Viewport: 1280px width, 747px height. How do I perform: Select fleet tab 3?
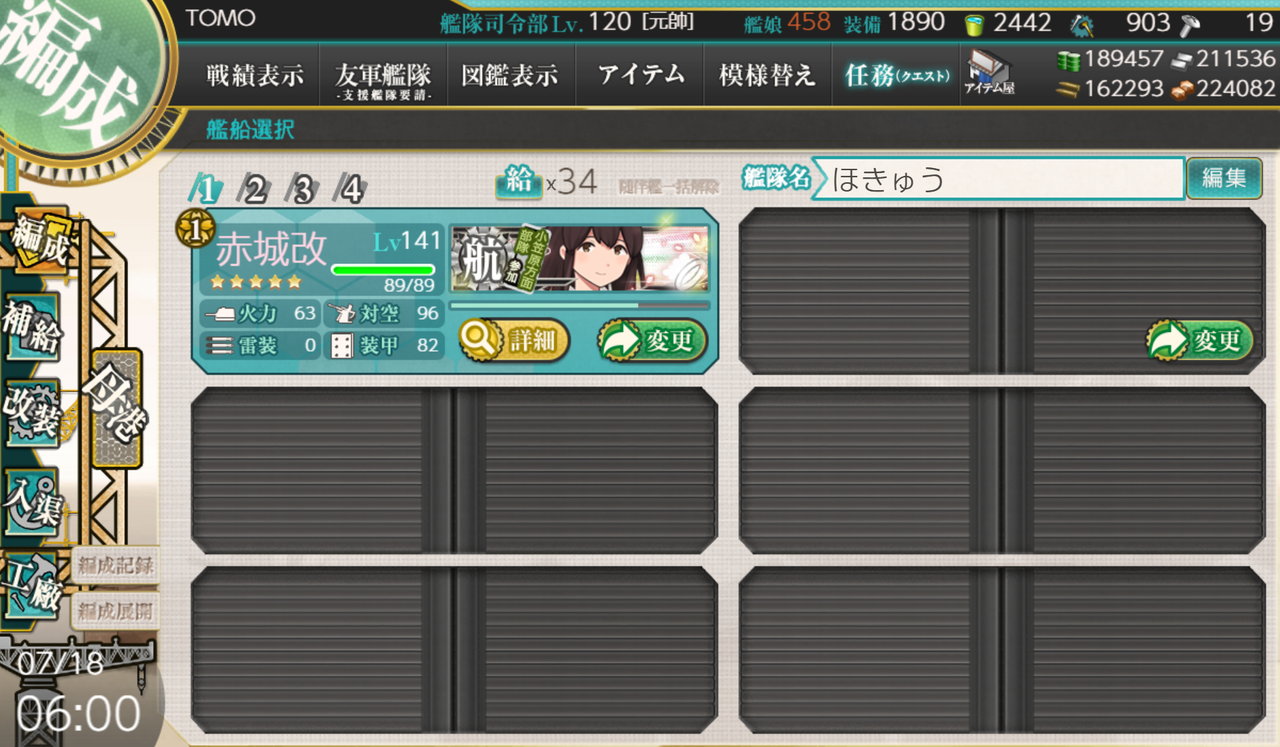point(303,188)
